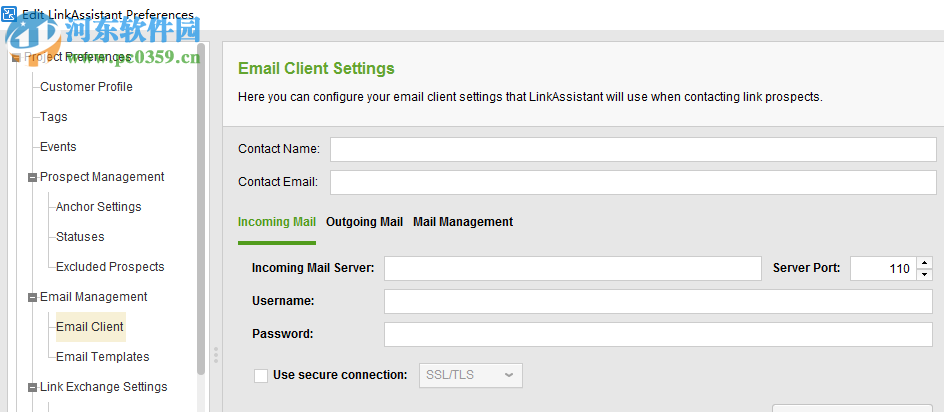Click the Contact Email input field
Image resolution: width=944 pixels, height=412 pixels.
click(633, 182)
